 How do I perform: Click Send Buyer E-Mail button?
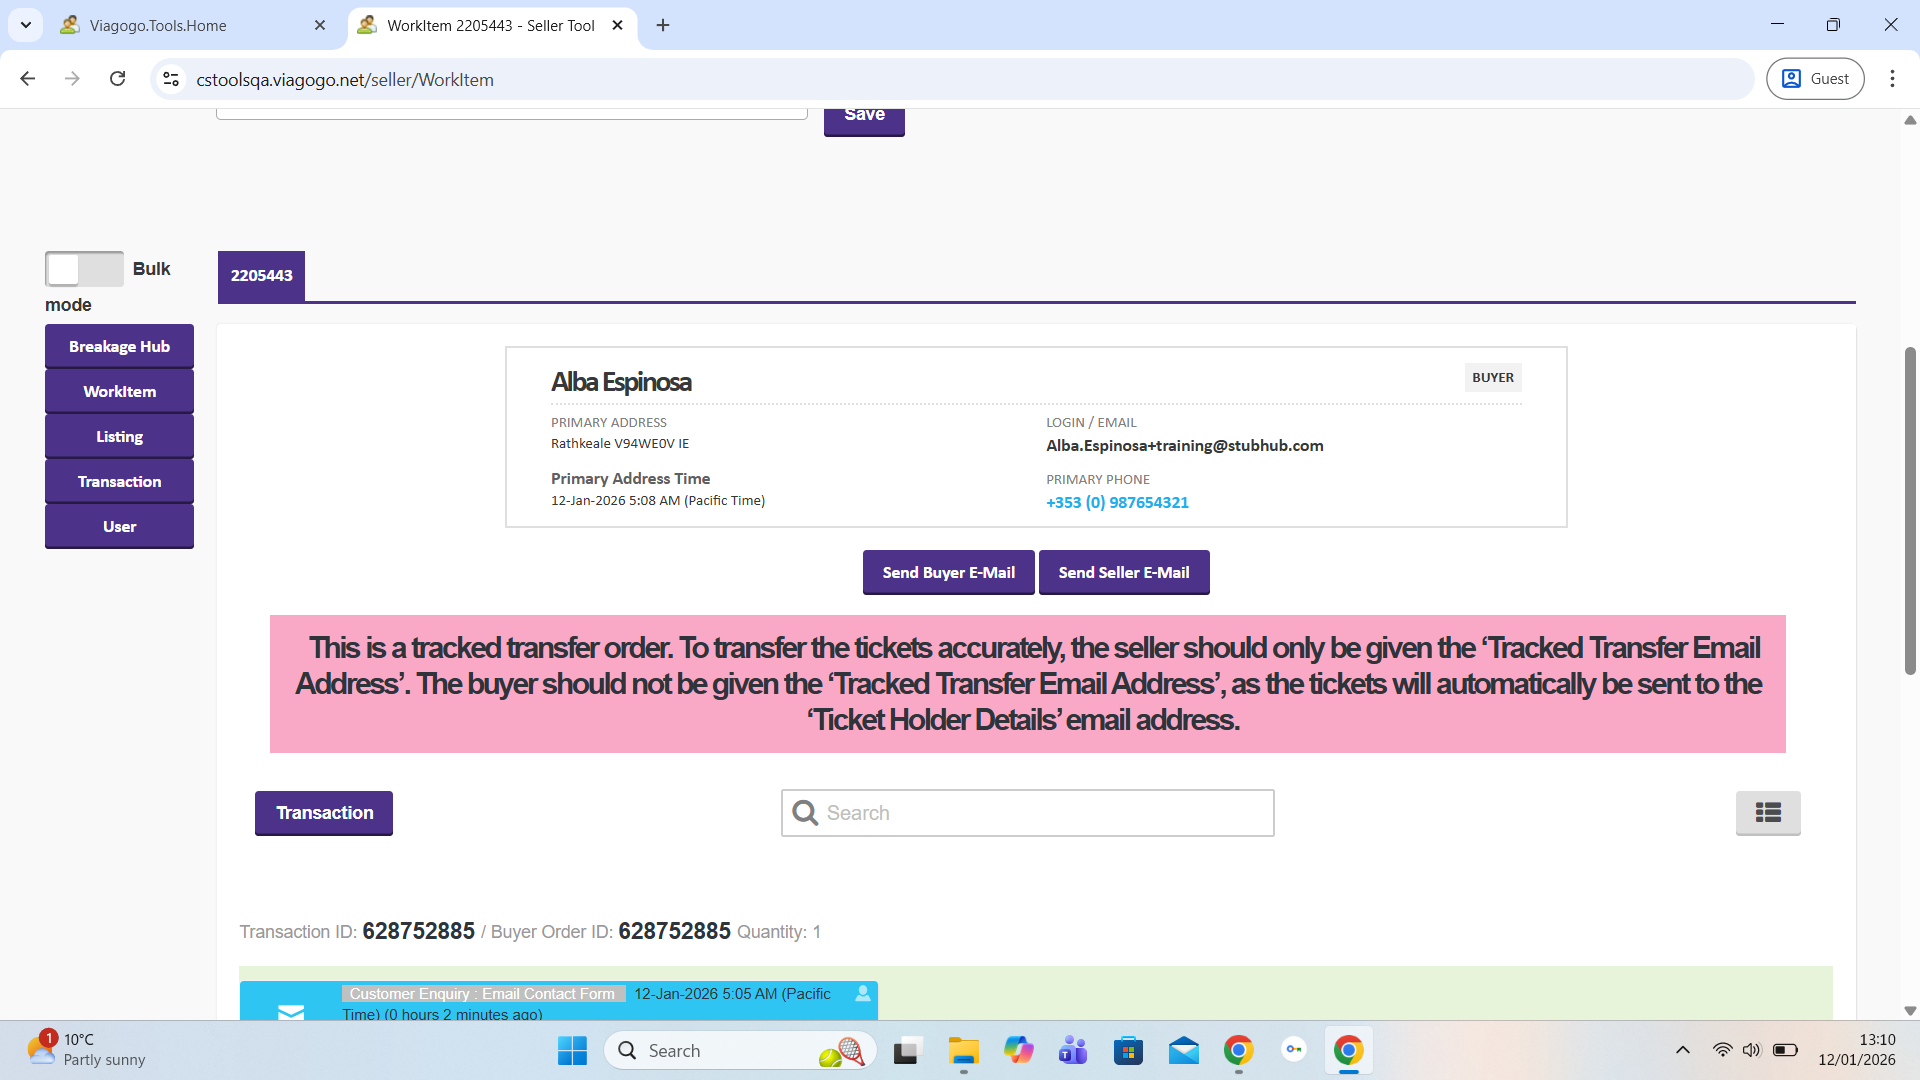point(947,573)
